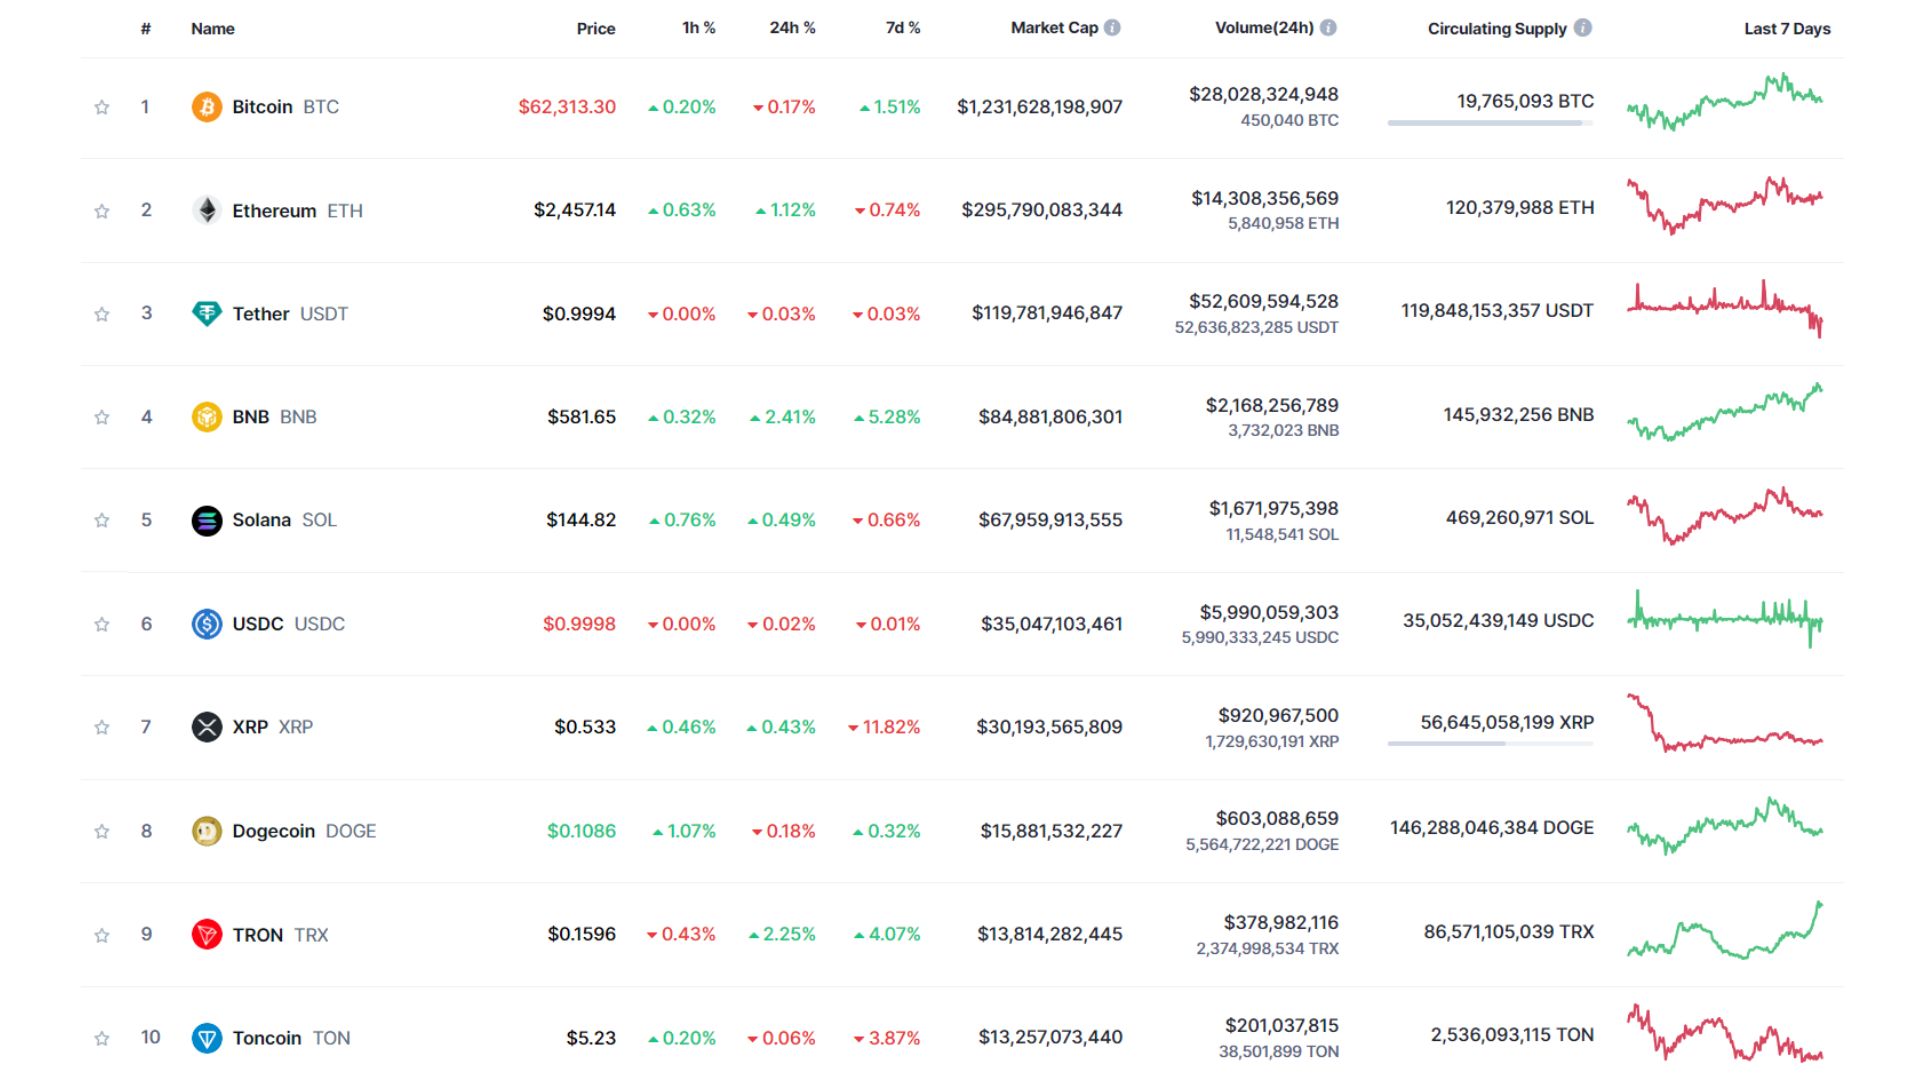
Task: Click the Ethereum ETH coin logo
Action: click(x=206, y=210)
